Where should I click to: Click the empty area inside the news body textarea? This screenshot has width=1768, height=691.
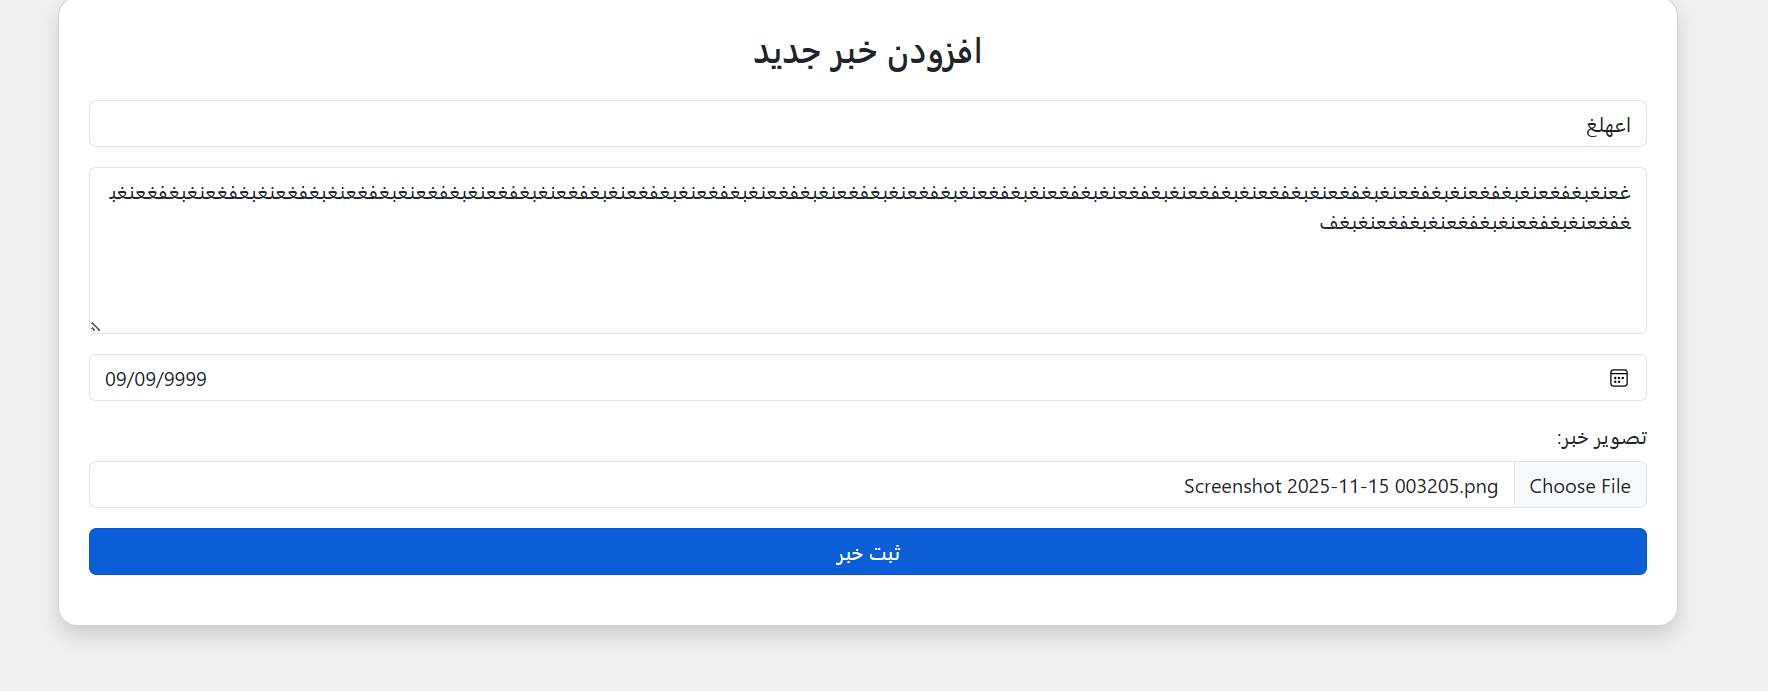867,285
